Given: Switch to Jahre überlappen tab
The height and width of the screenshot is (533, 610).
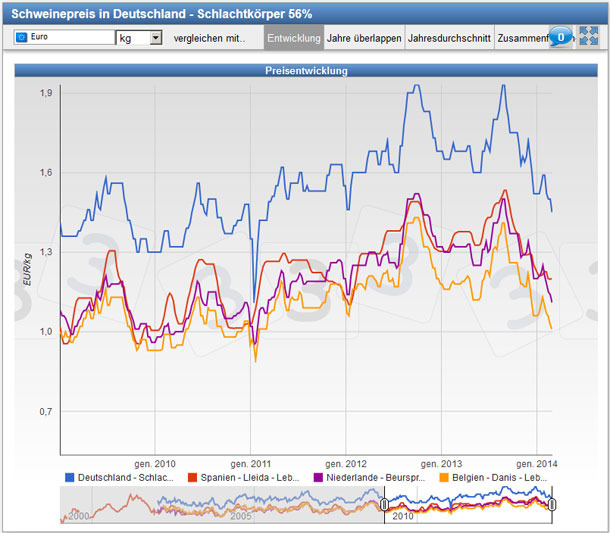Looking at the screenshot, I should pos(364,38).
